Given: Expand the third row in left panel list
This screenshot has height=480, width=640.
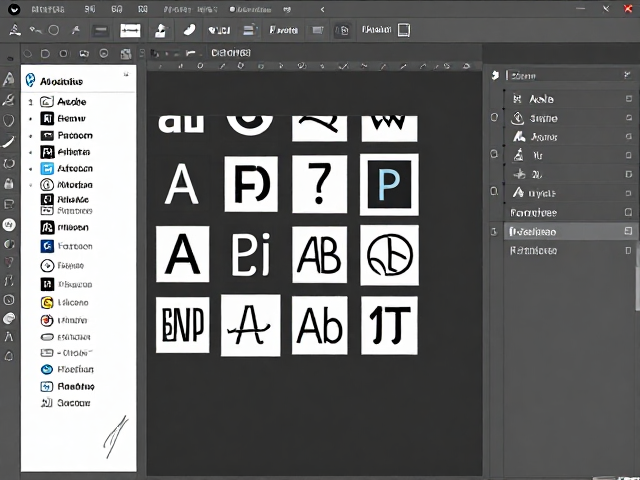Looking at the screenshot, I should click(30, 136).
